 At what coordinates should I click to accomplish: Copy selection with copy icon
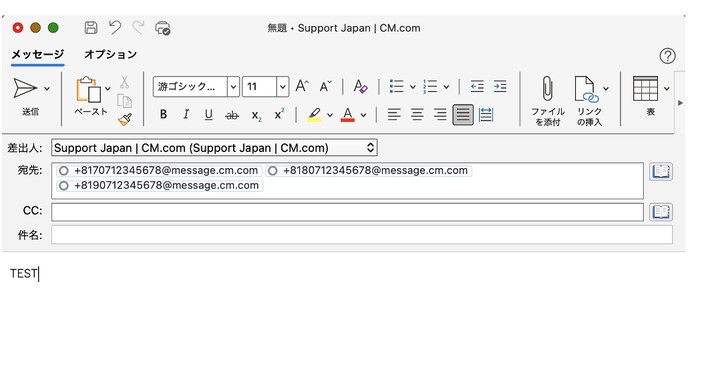coord(124,101)
